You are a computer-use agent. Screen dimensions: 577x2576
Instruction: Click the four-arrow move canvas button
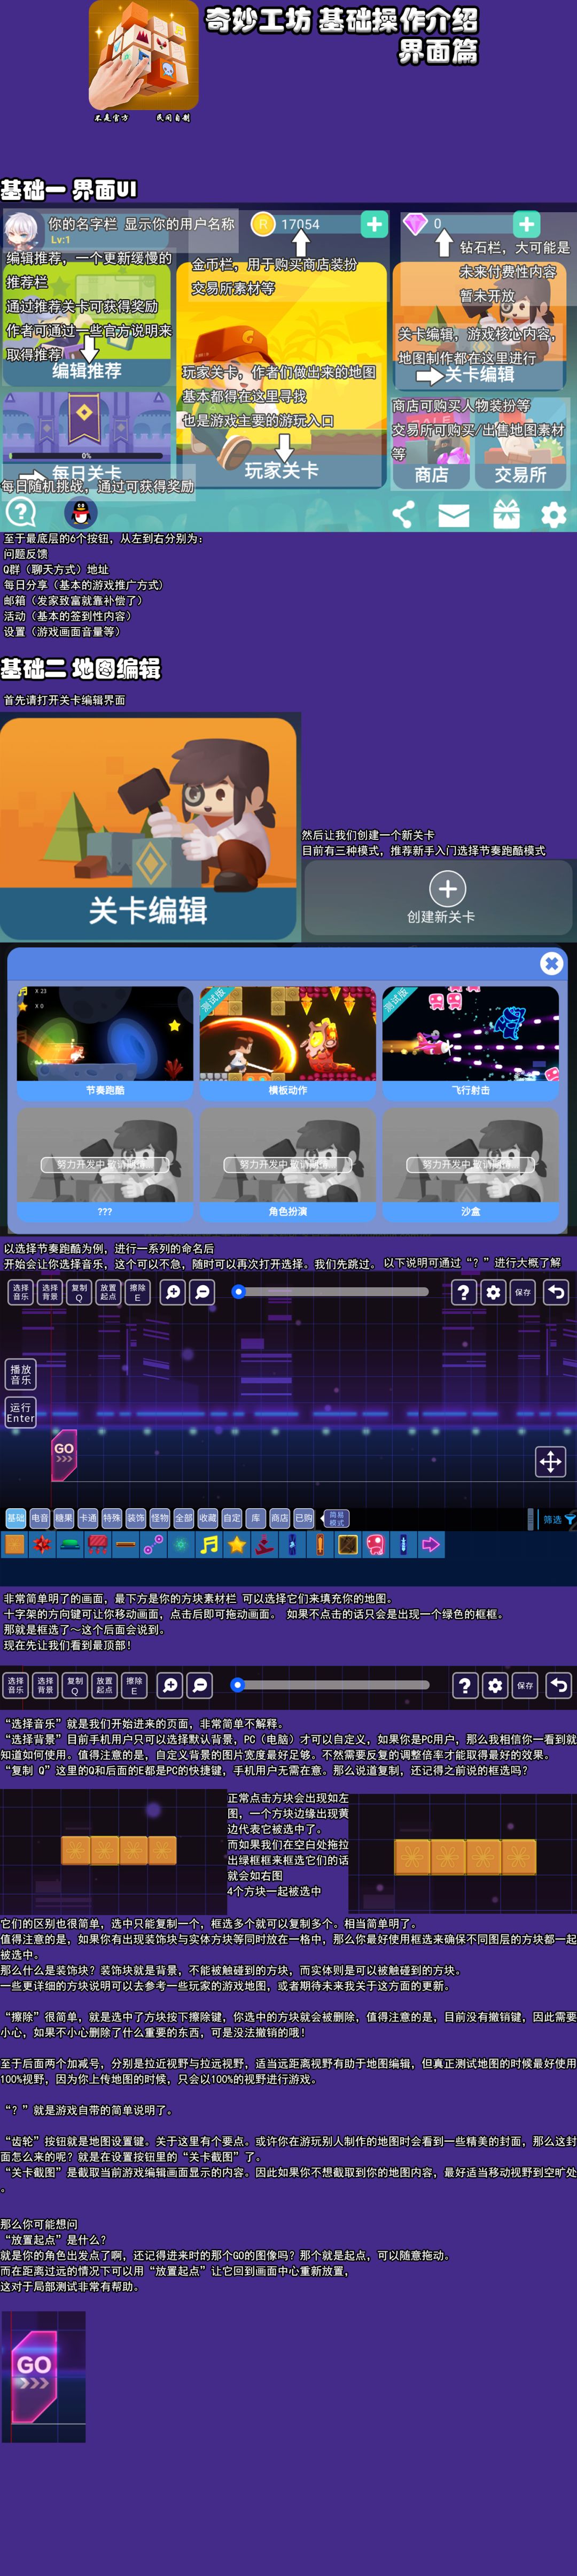click(x=550, y=1462)
